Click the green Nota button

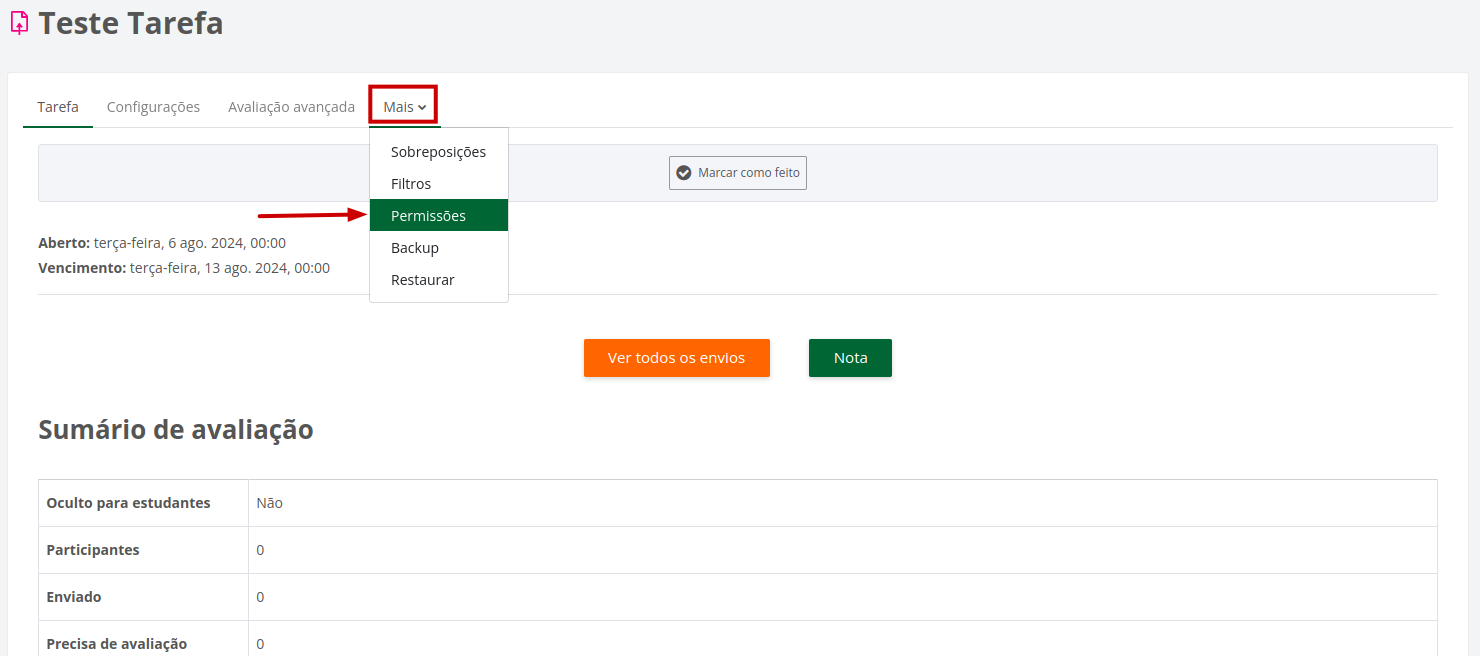coord(850,358)
